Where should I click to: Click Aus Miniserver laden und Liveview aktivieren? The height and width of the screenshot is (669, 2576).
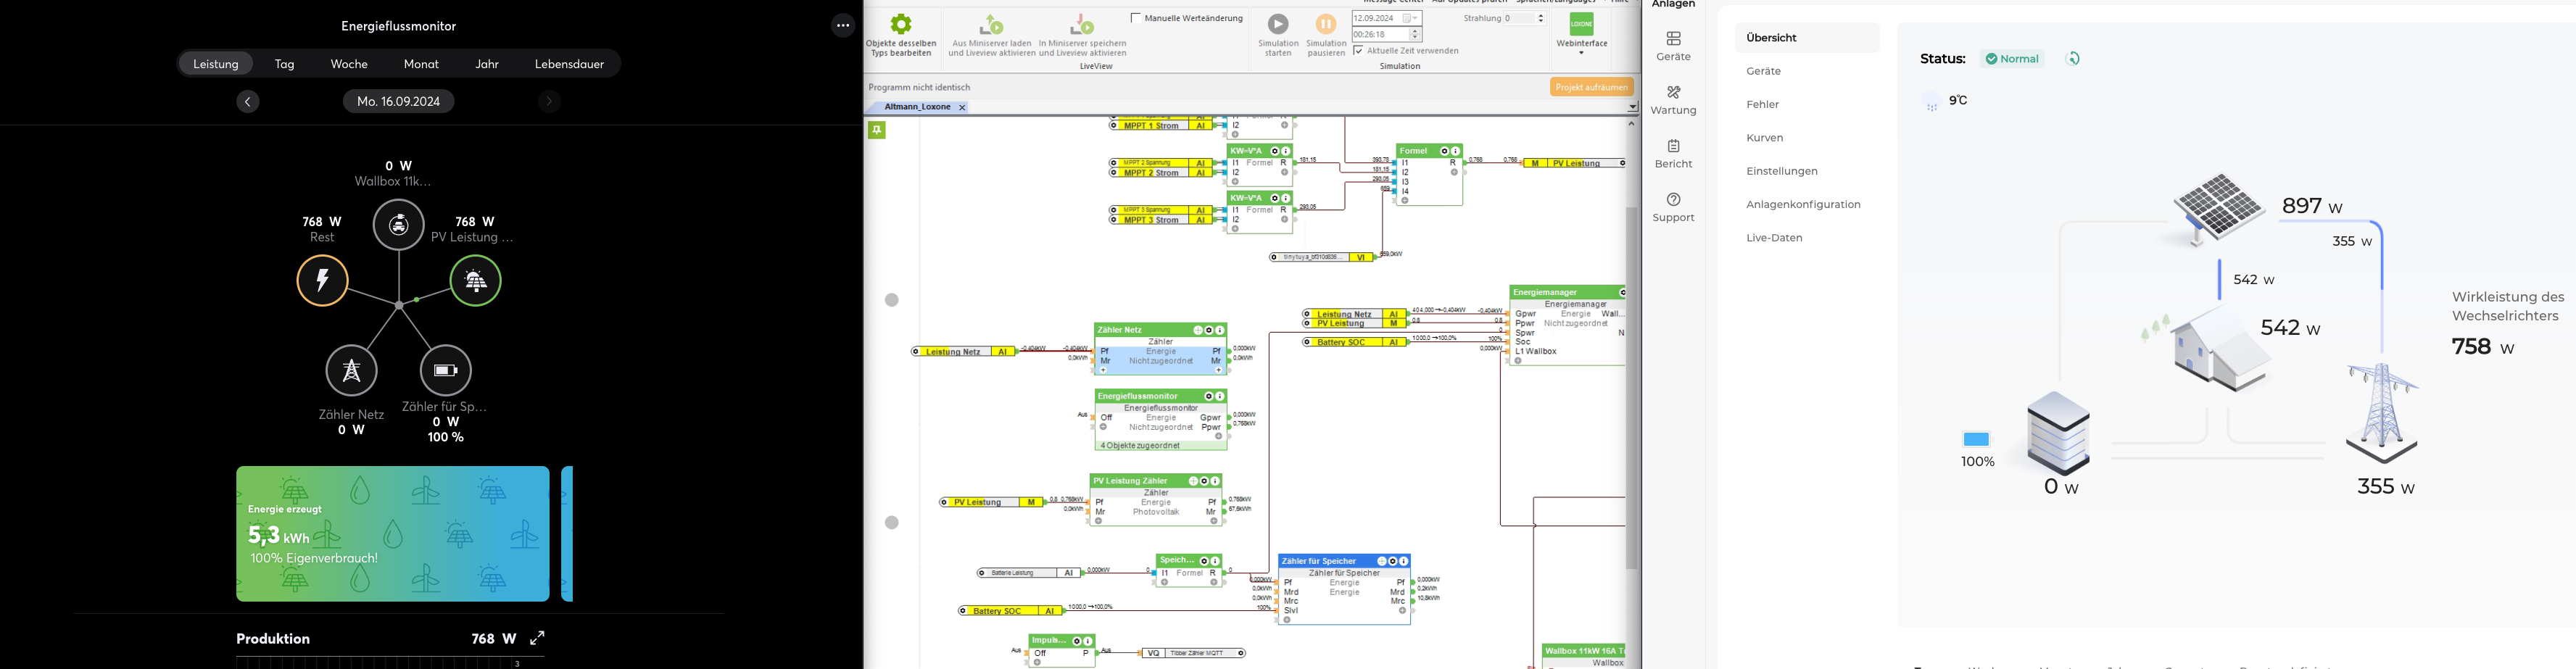(992, 35)
